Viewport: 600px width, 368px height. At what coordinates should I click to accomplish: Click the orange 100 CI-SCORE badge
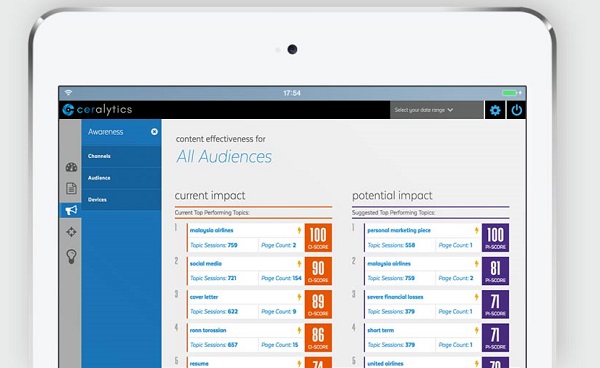click(x=318, y=238)
